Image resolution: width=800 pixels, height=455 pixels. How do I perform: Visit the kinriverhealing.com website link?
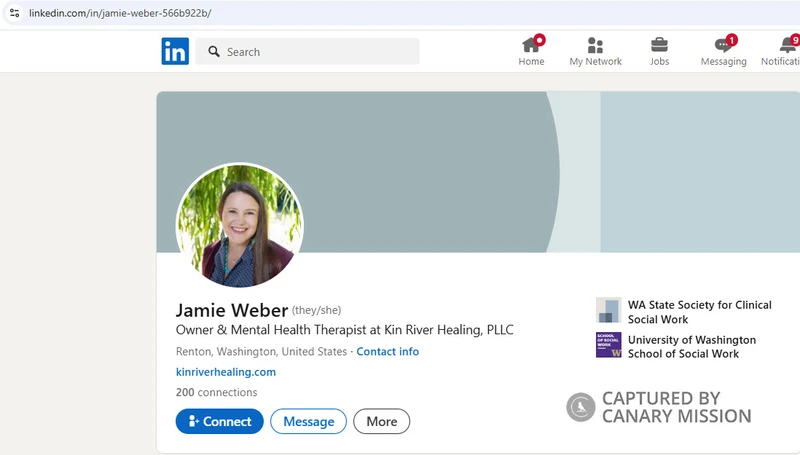pyautogui.click(x=225, y=372)
